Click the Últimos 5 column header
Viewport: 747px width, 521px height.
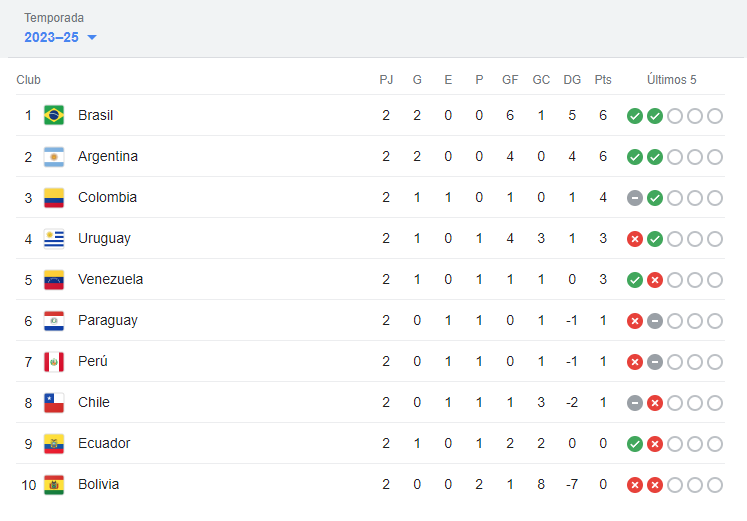[672, 80]
